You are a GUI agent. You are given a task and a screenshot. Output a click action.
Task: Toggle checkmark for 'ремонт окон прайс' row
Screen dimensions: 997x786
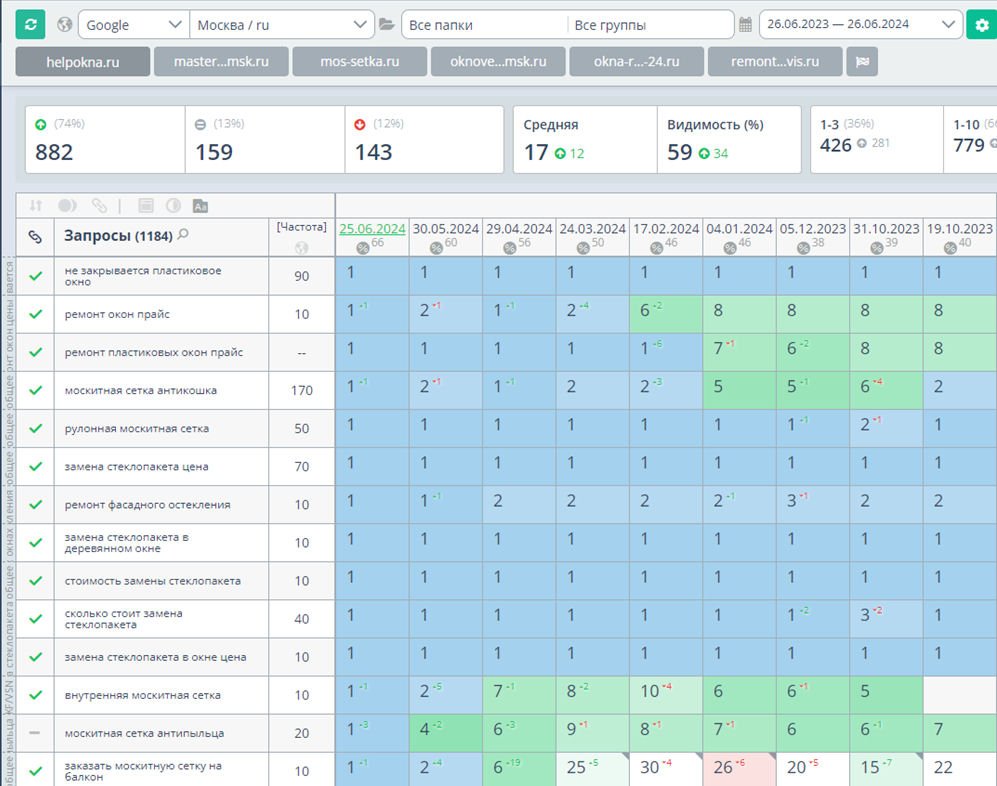coord(35,314)
